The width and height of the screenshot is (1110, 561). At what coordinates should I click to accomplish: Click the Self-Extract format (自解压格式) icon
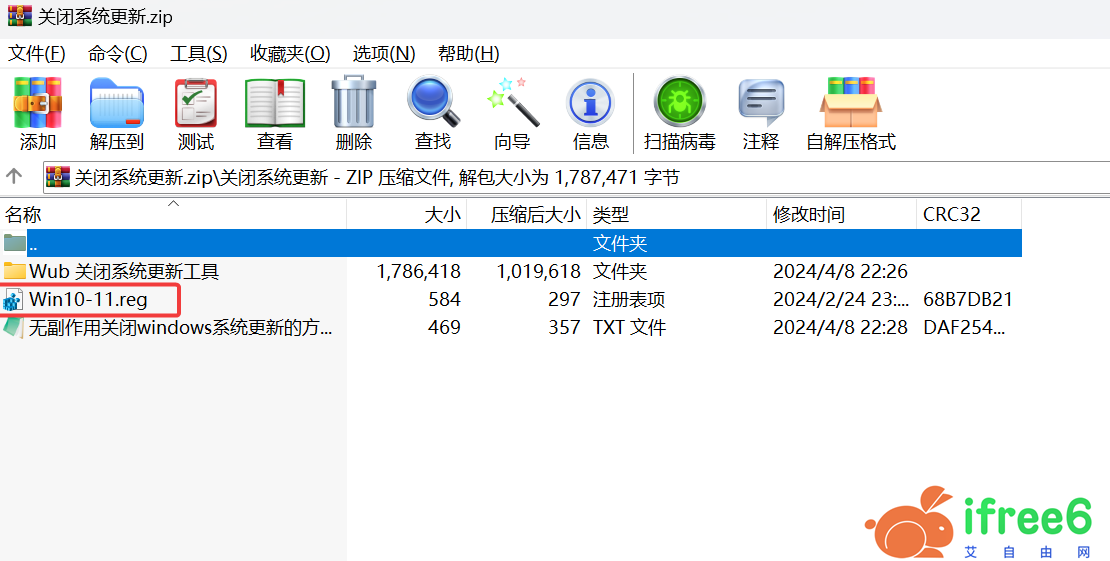pos(851,103)
